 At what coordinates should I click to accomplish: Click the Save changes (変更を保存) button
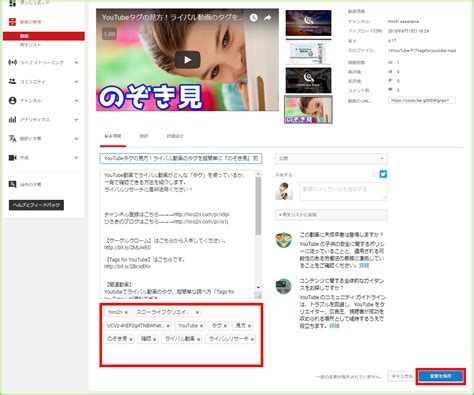(441, 376)
